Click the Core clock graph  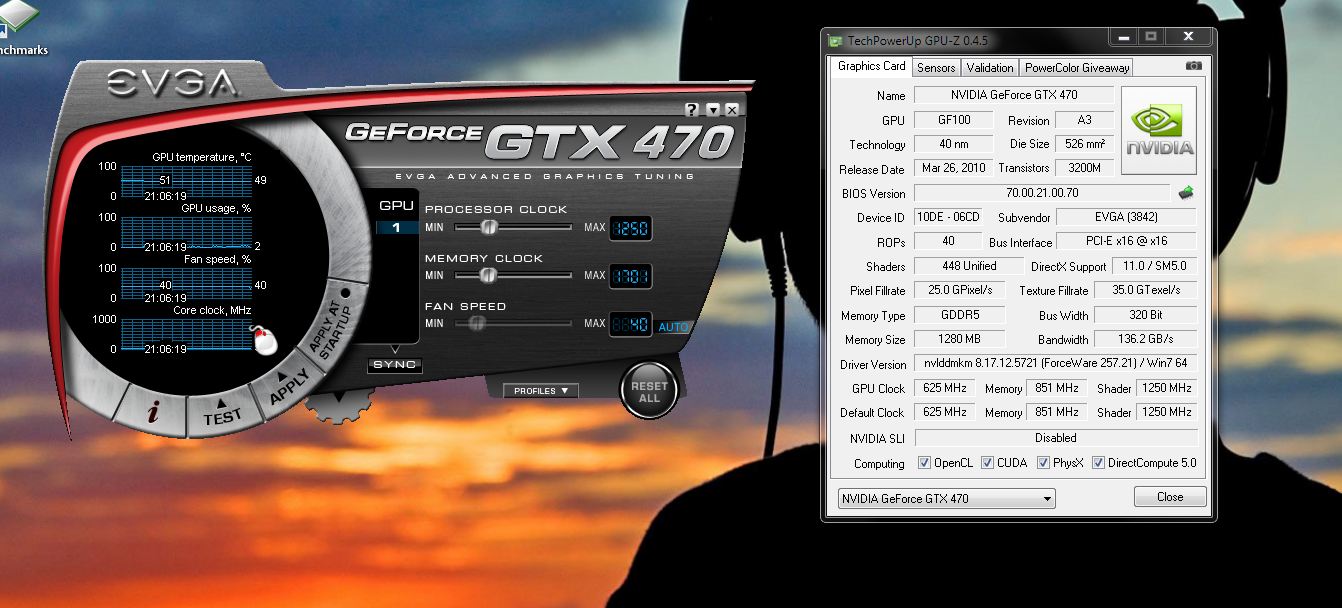(x=186, y=335)
